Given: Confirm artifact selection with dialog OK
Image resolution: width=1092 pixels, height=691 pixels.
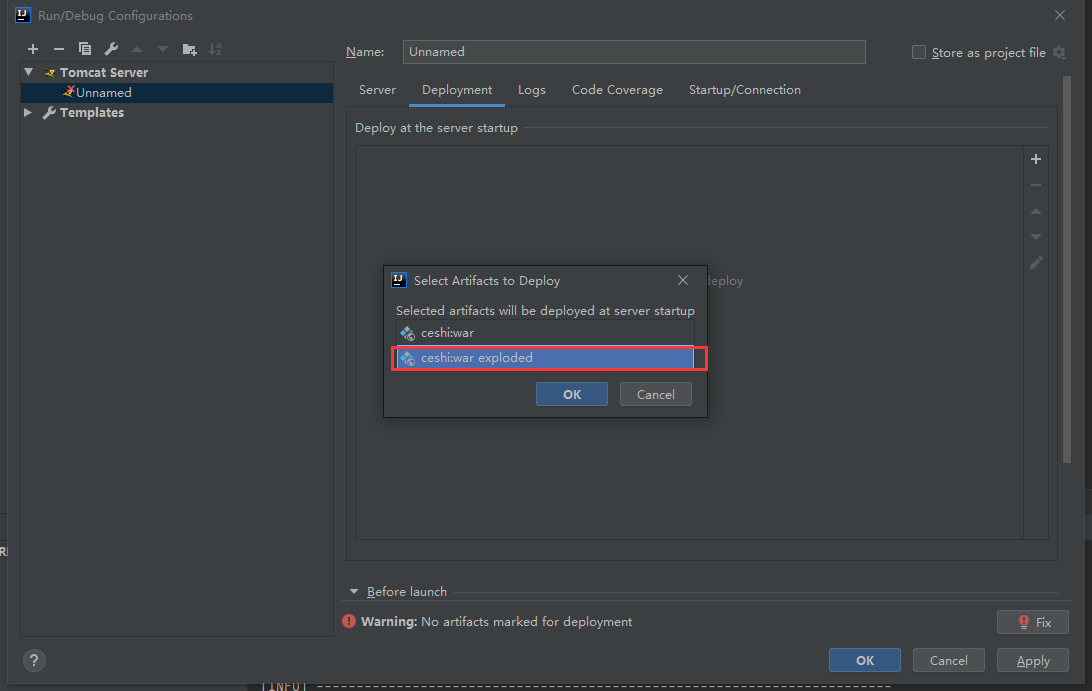Looking at the screenshot, I should pos(572,394).
